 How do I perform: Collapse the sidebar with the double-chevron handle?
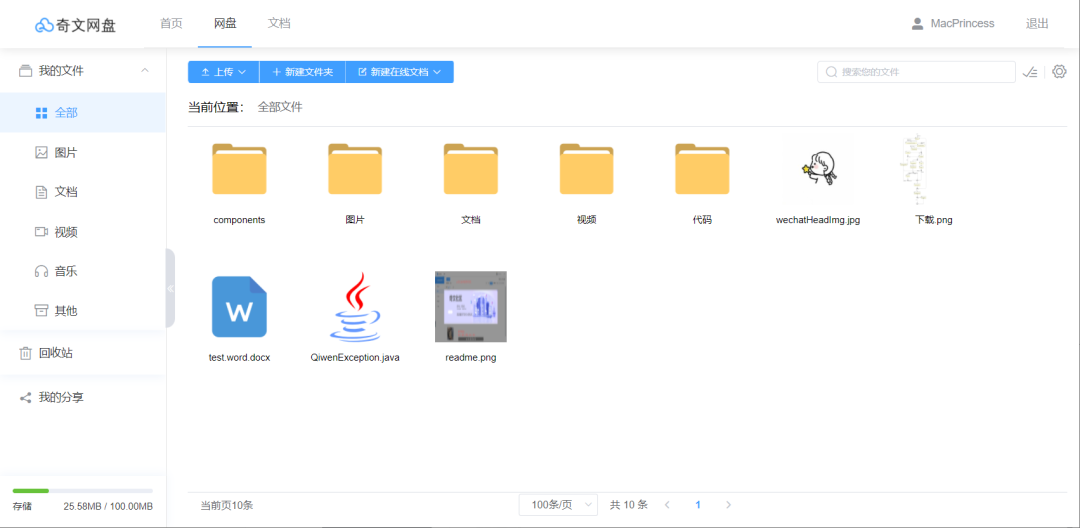click(x=170, y=288)
